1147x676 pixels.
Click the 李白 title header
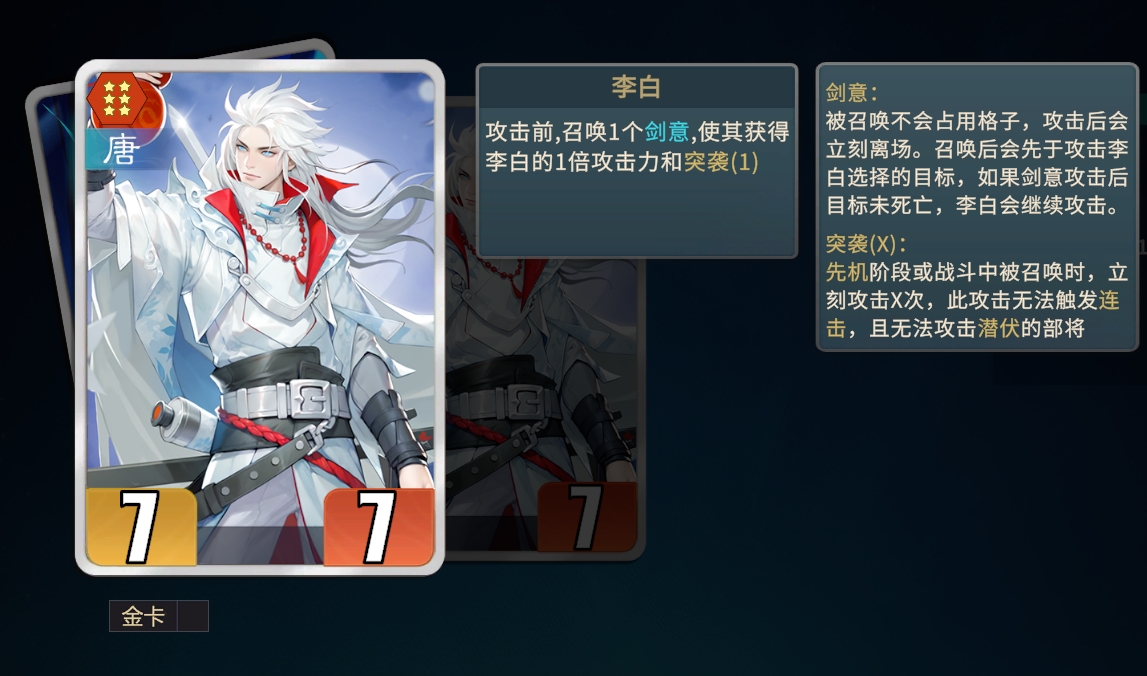pos(636,87)
